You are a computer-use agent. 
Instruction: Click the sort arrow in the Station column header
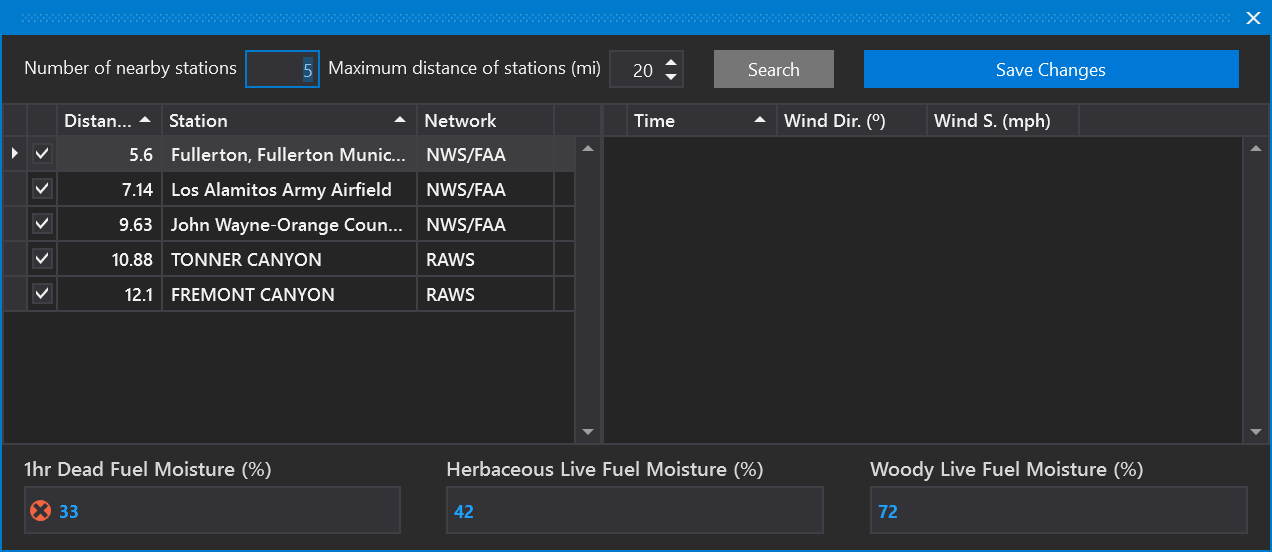[x=400, y=120]
